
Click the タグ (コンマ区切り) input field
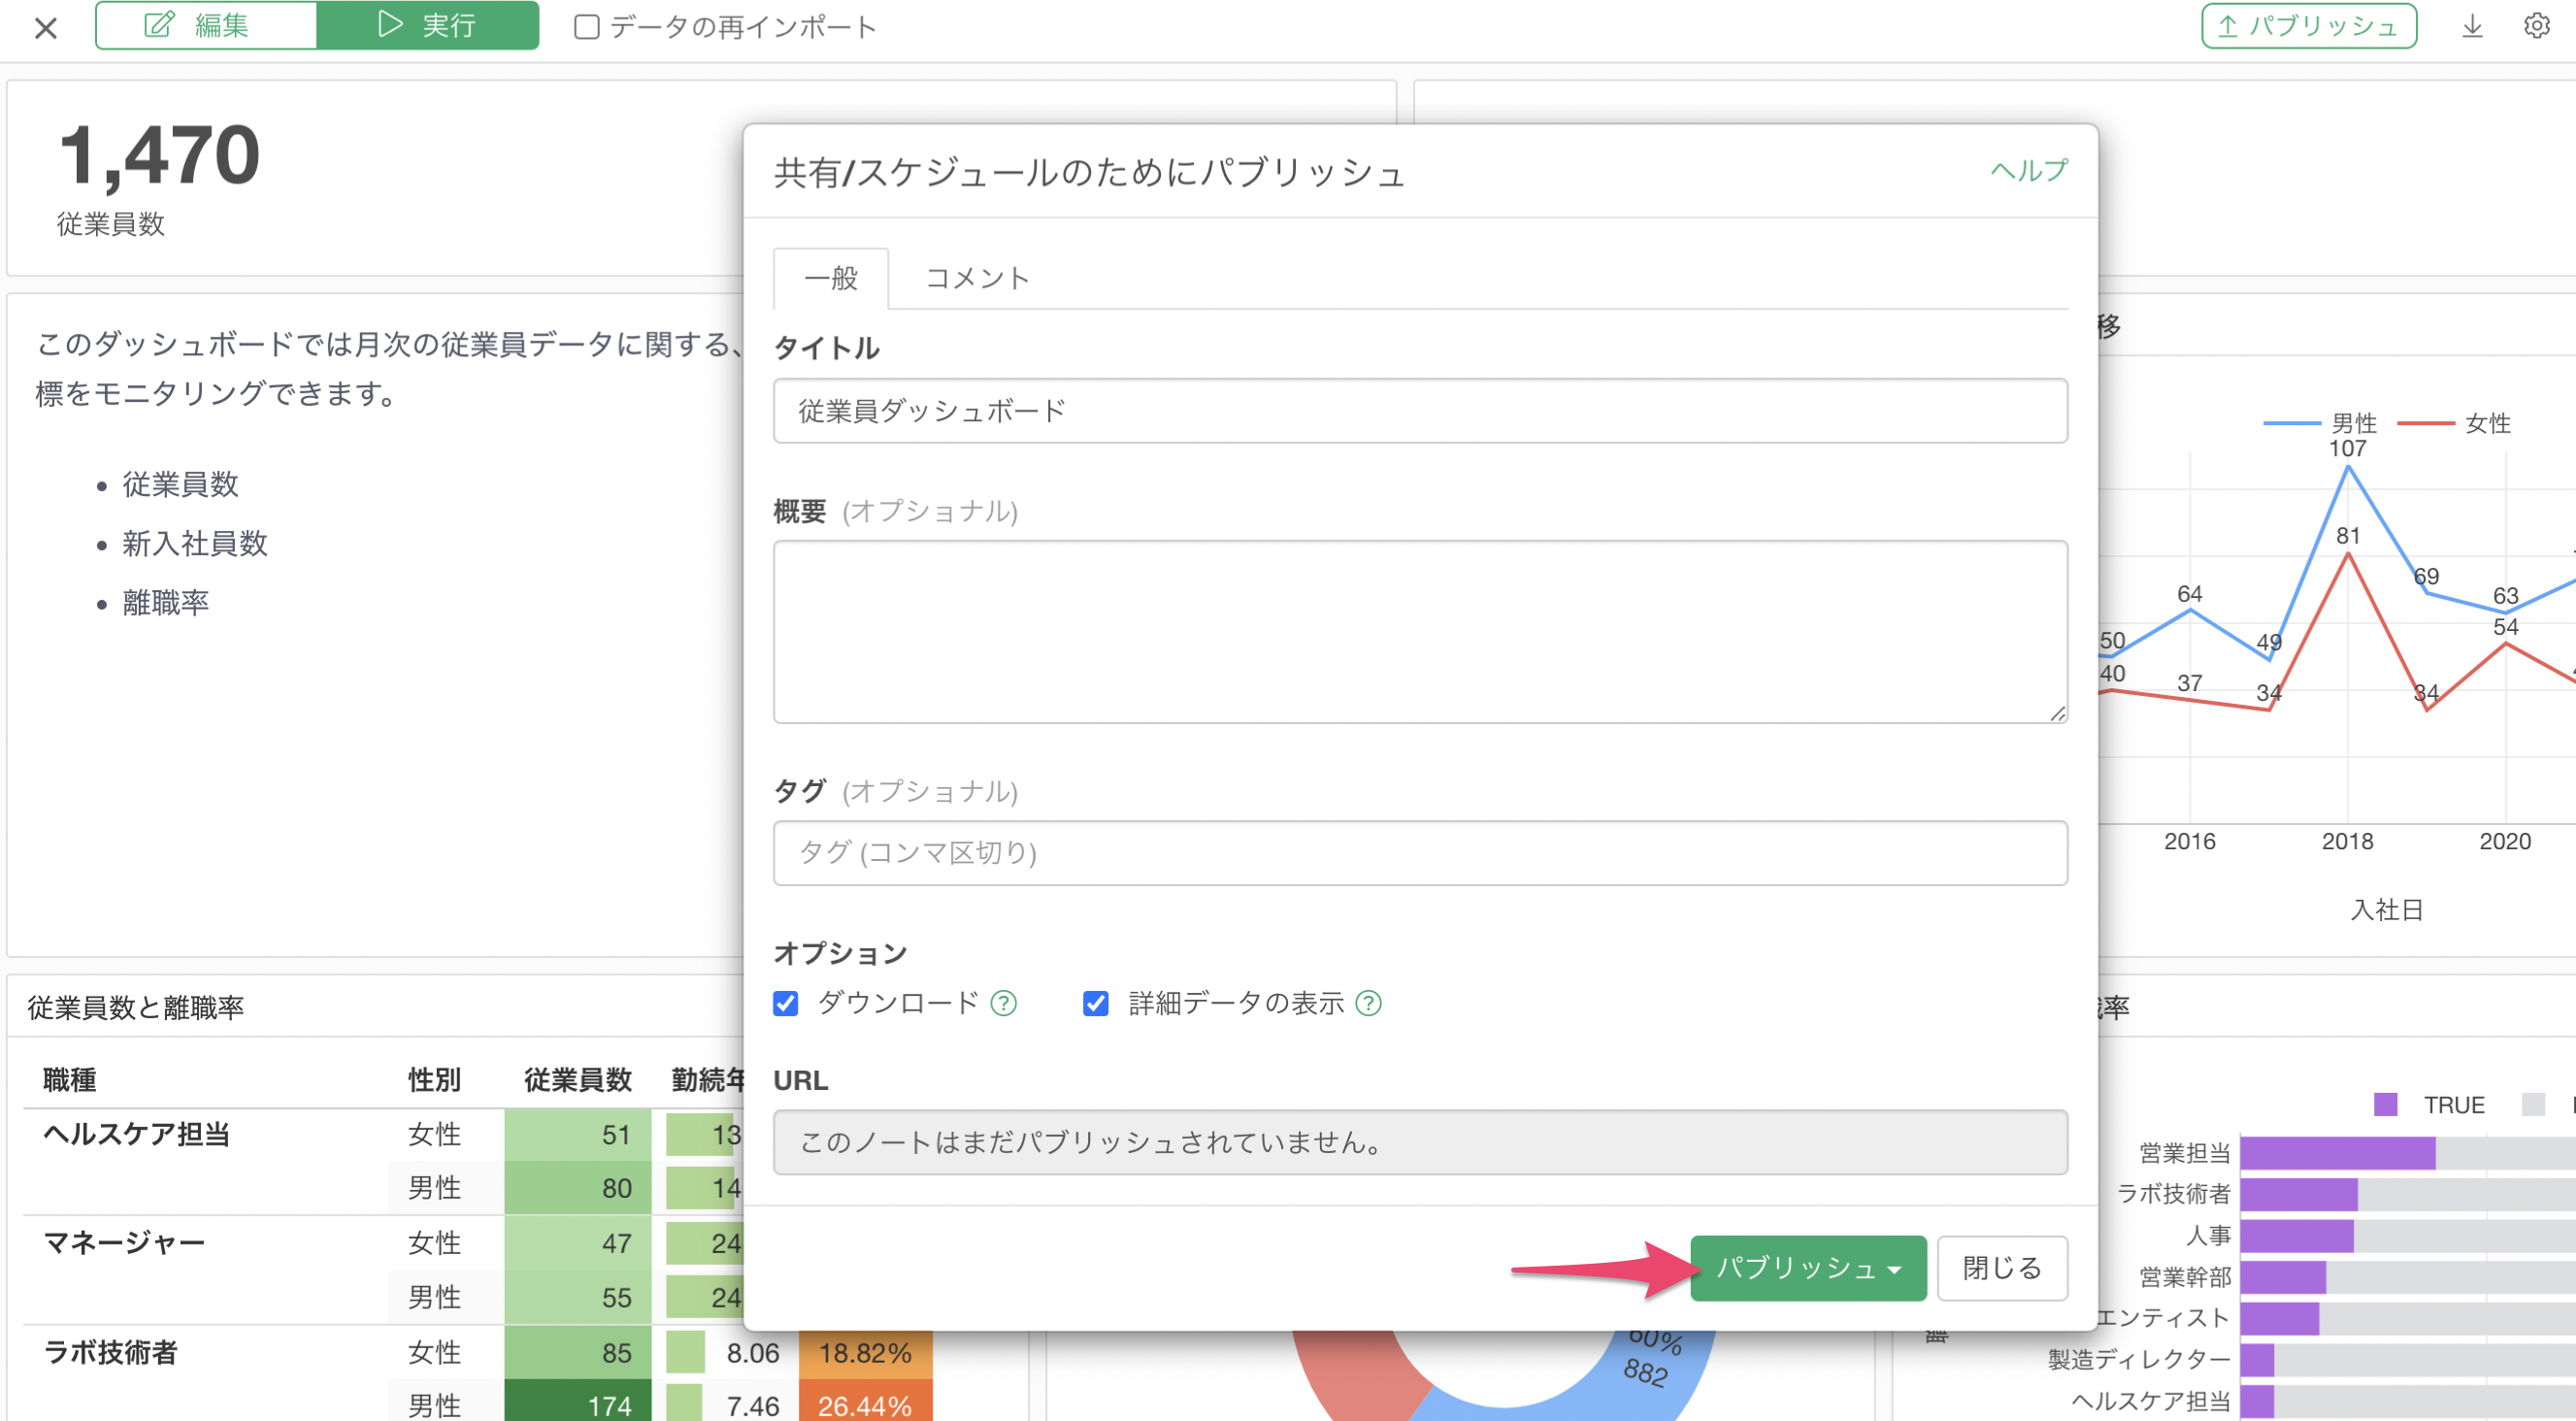coord(1420,853)
